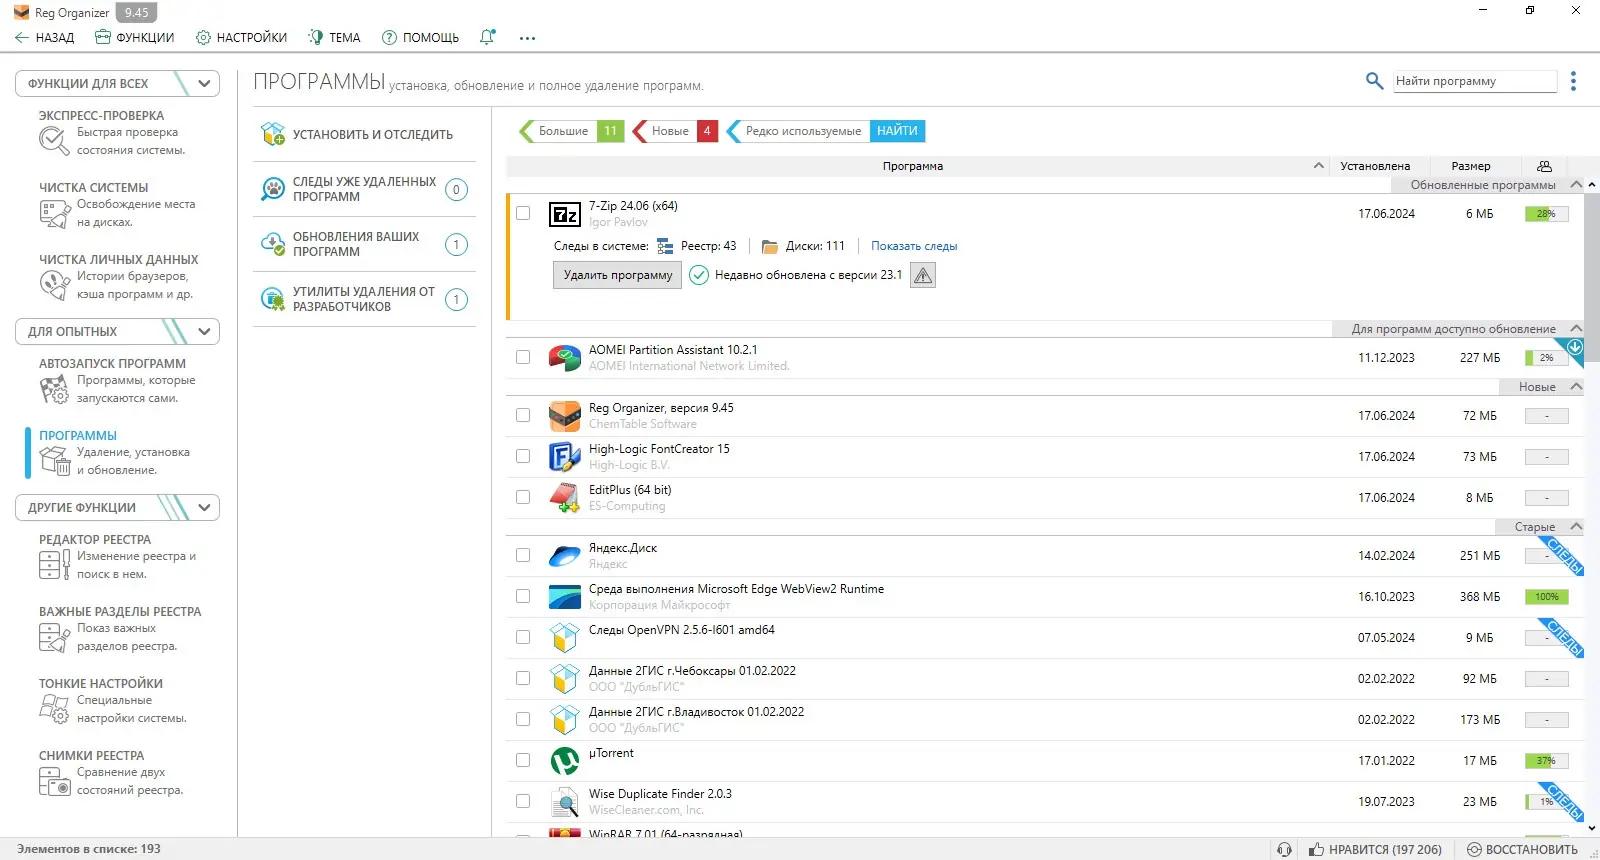Open Редактор реестра in the sidebar
The image size is (1600, 860).
point(118,557)
